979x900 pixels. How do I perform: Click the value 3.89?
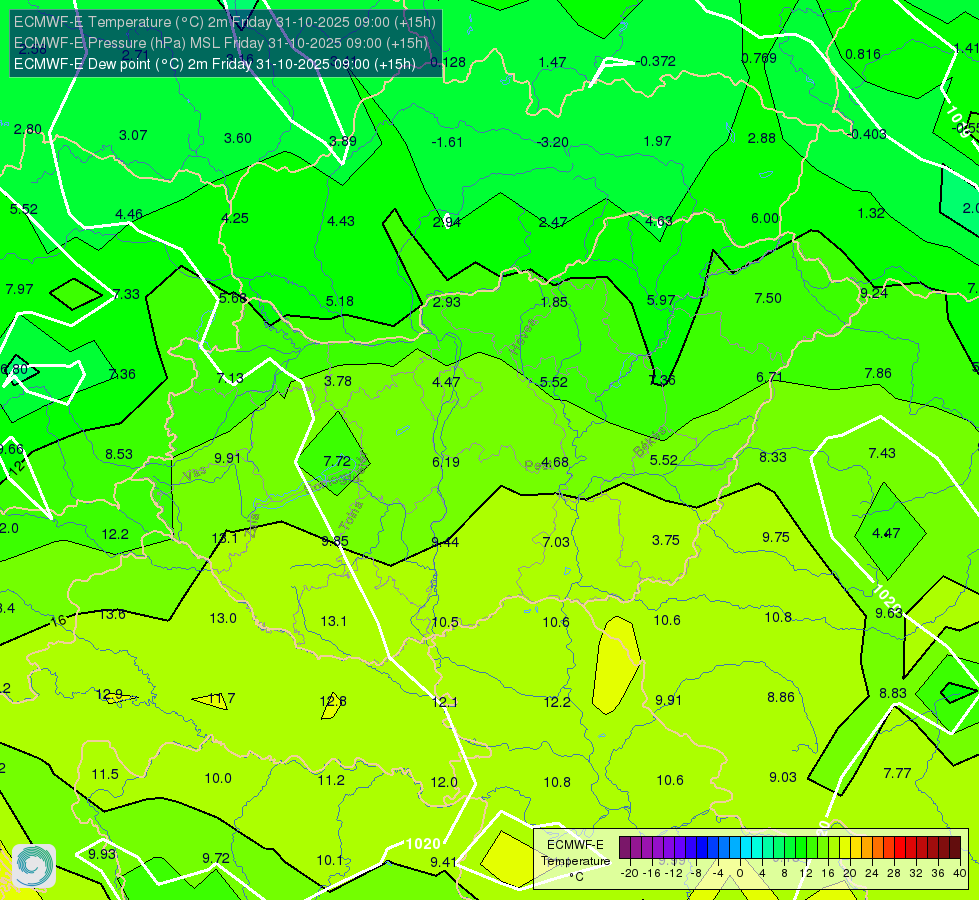(x=343, y=141)
